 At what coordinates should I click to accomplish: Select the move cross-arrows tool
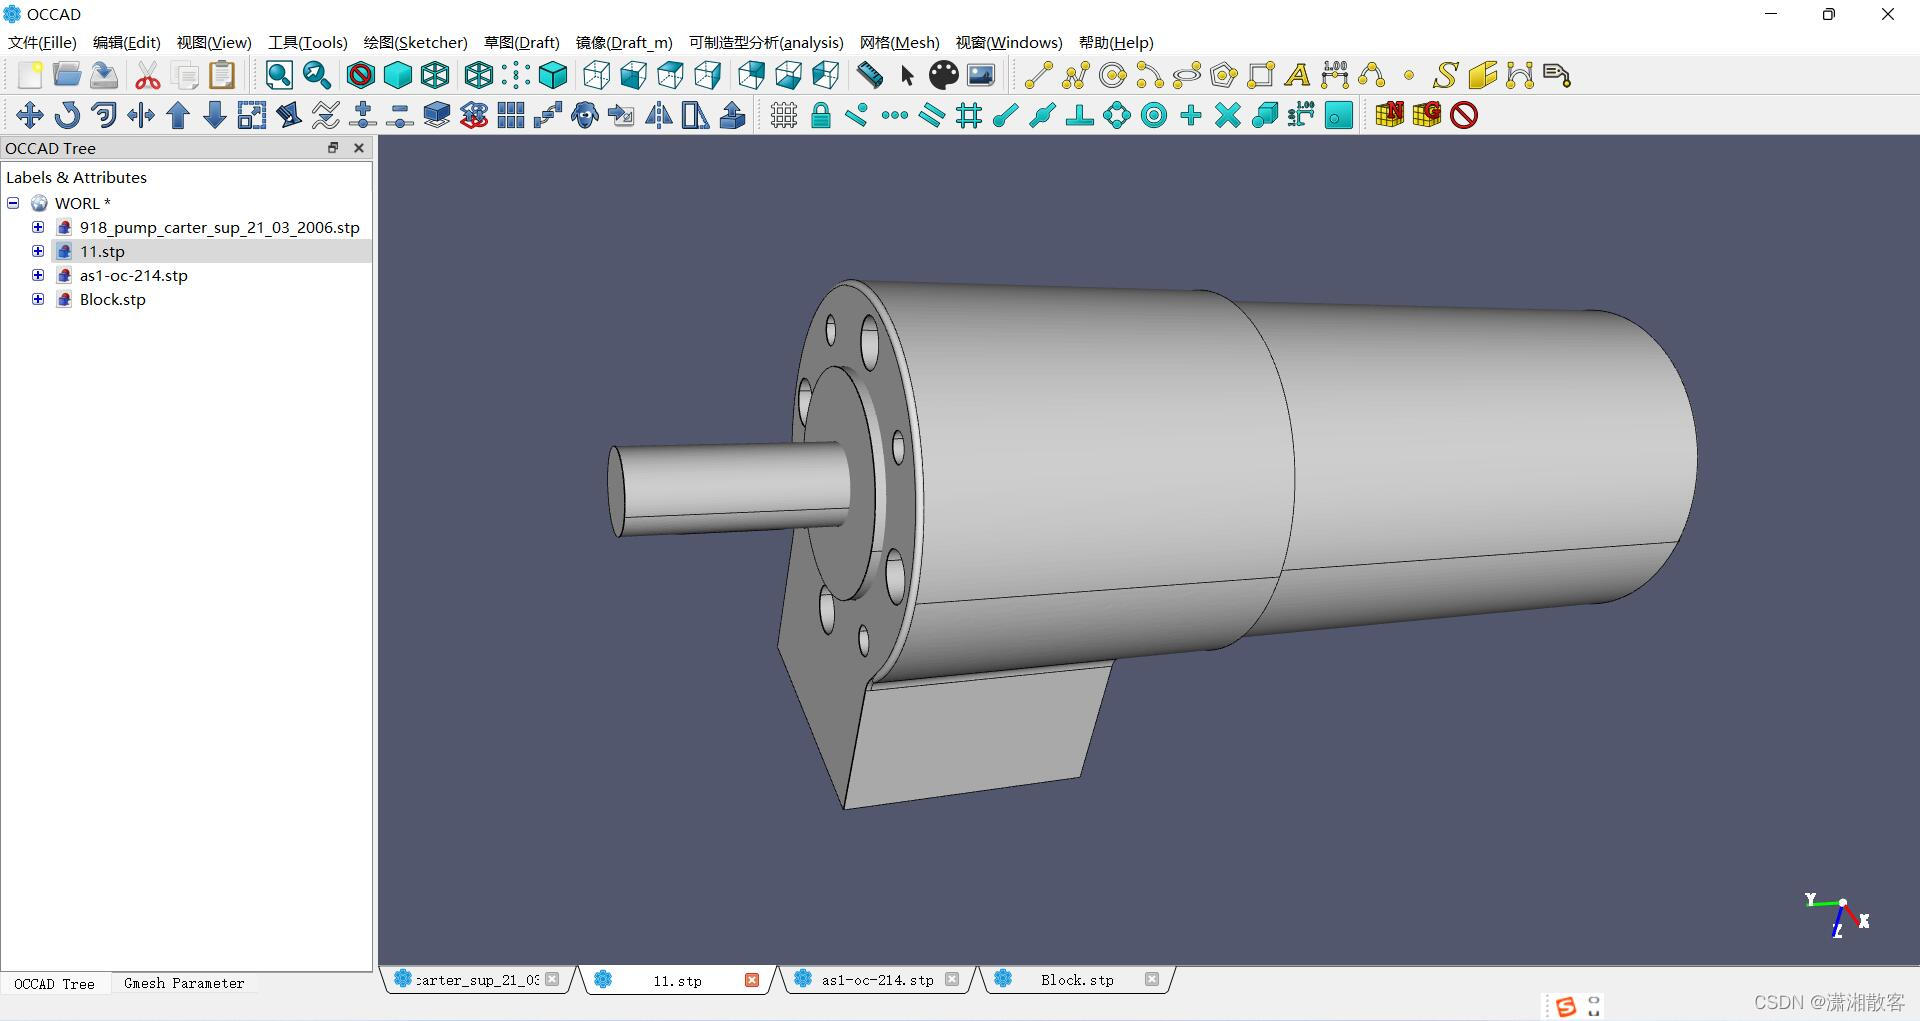pyautogui.click(x=30, y=115)
